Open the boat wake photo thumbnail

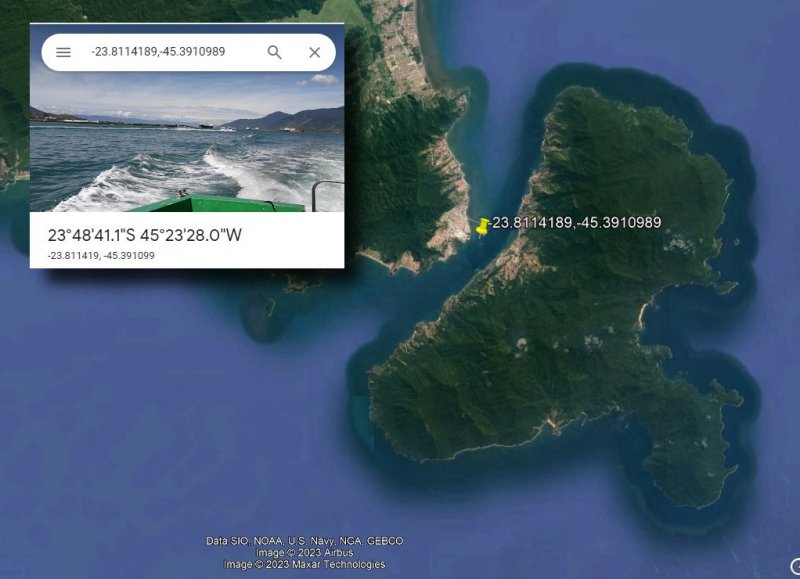click(x=187, y=142)
